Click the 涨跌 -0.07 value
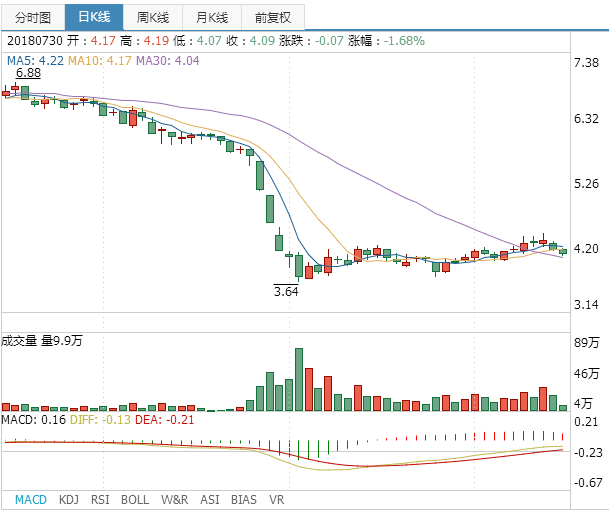Viewport: 609px width, 512px height. click(x=311, y=40)
